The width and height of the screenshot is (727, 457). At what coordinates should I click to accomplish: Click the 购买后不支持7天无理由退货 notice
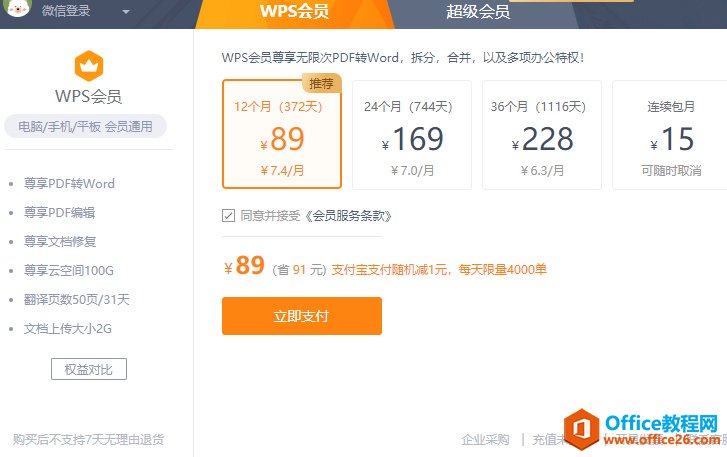click(x=89, y=439)
